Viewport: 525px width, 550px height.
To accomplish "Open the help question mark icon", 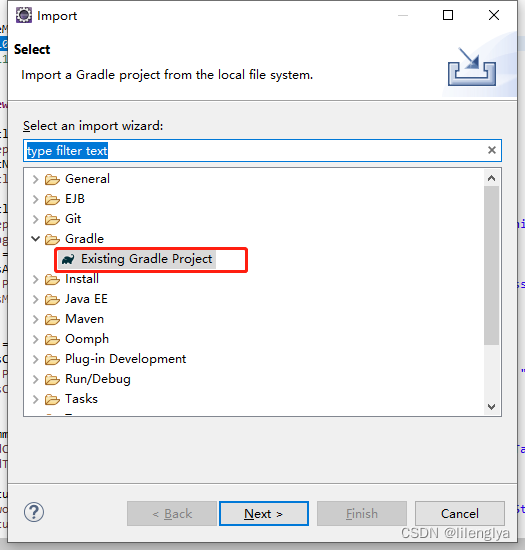I will 34,512.
